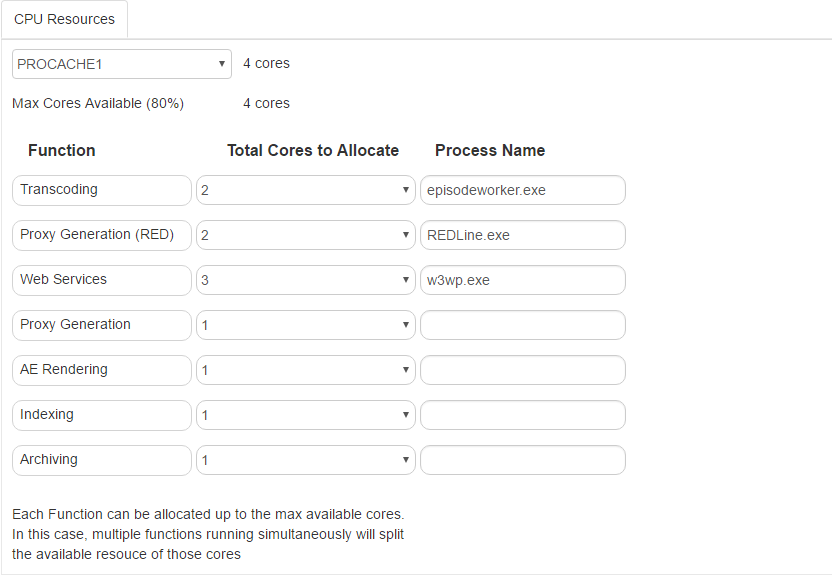Open AE Rendering cores dropdown
Viewport: 832px width, 583px height.
[x=306, y=370]
